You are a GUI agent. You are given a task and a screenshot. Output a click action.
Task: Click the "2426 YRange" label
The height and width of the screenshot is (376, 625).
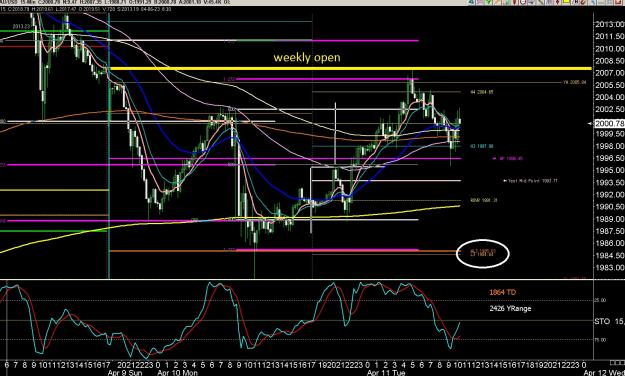click(x=510, y=308)
